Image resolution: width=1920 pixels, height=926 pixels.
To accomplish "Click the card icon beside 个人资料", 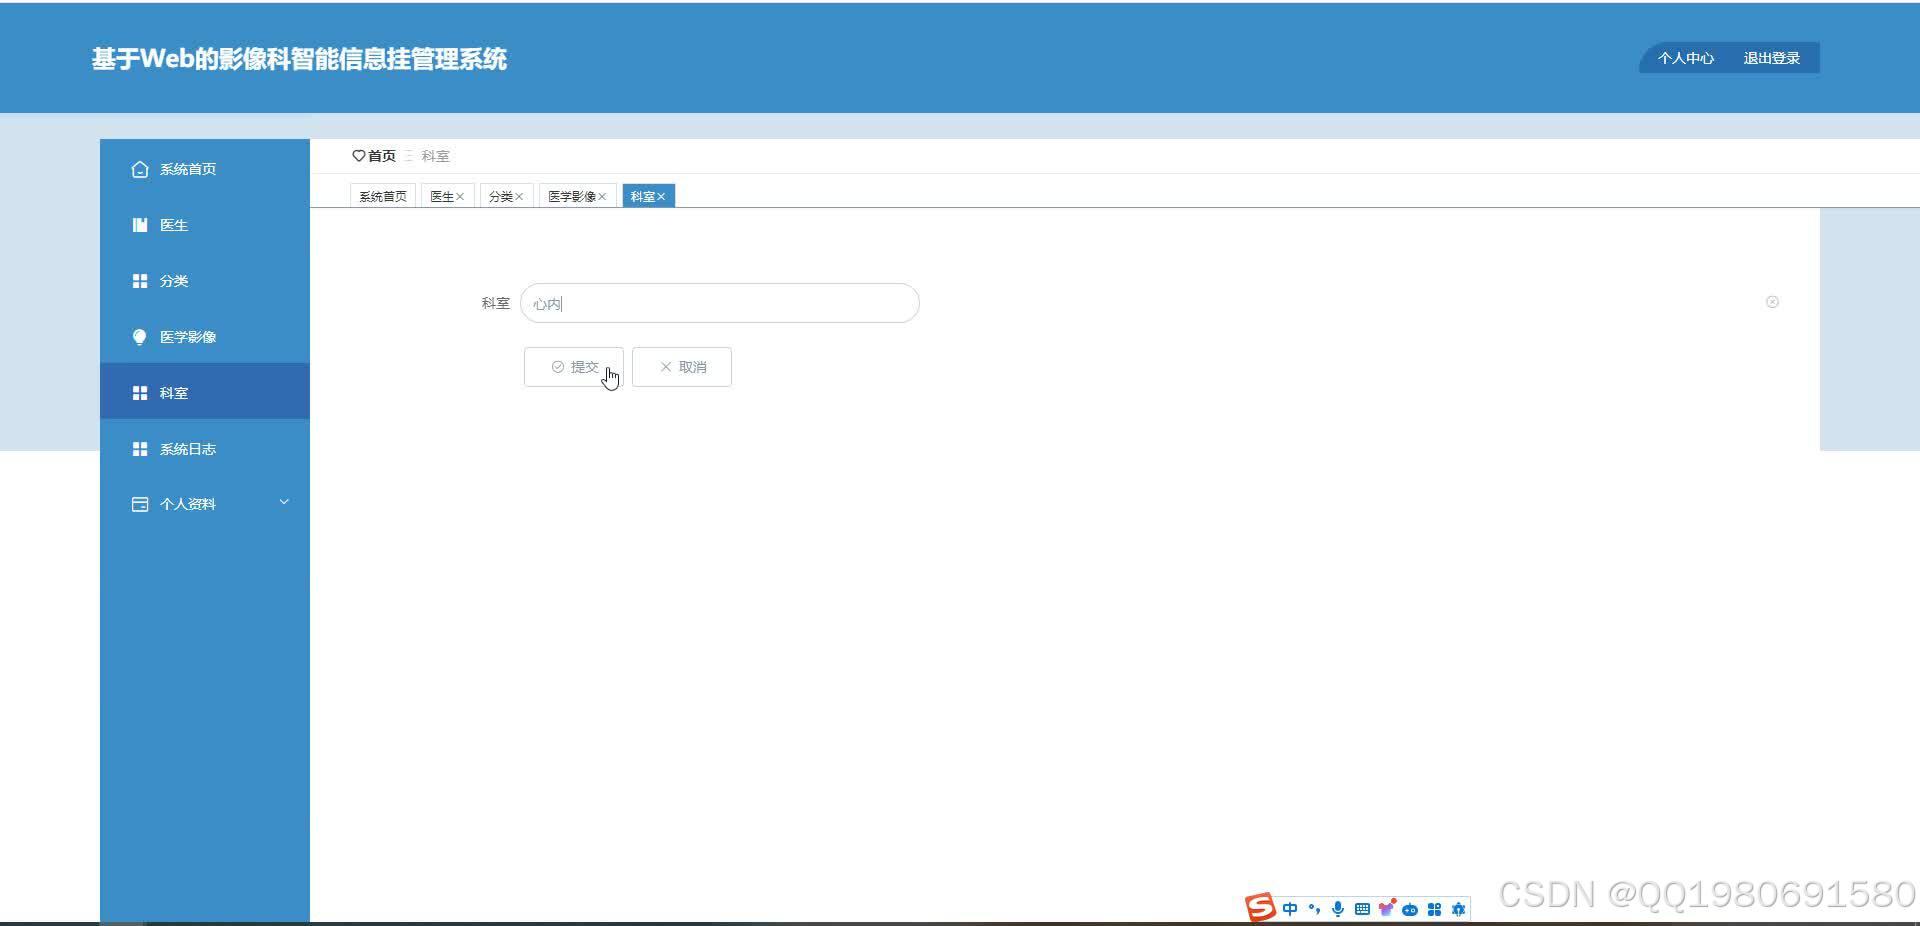I will [140, 504].
